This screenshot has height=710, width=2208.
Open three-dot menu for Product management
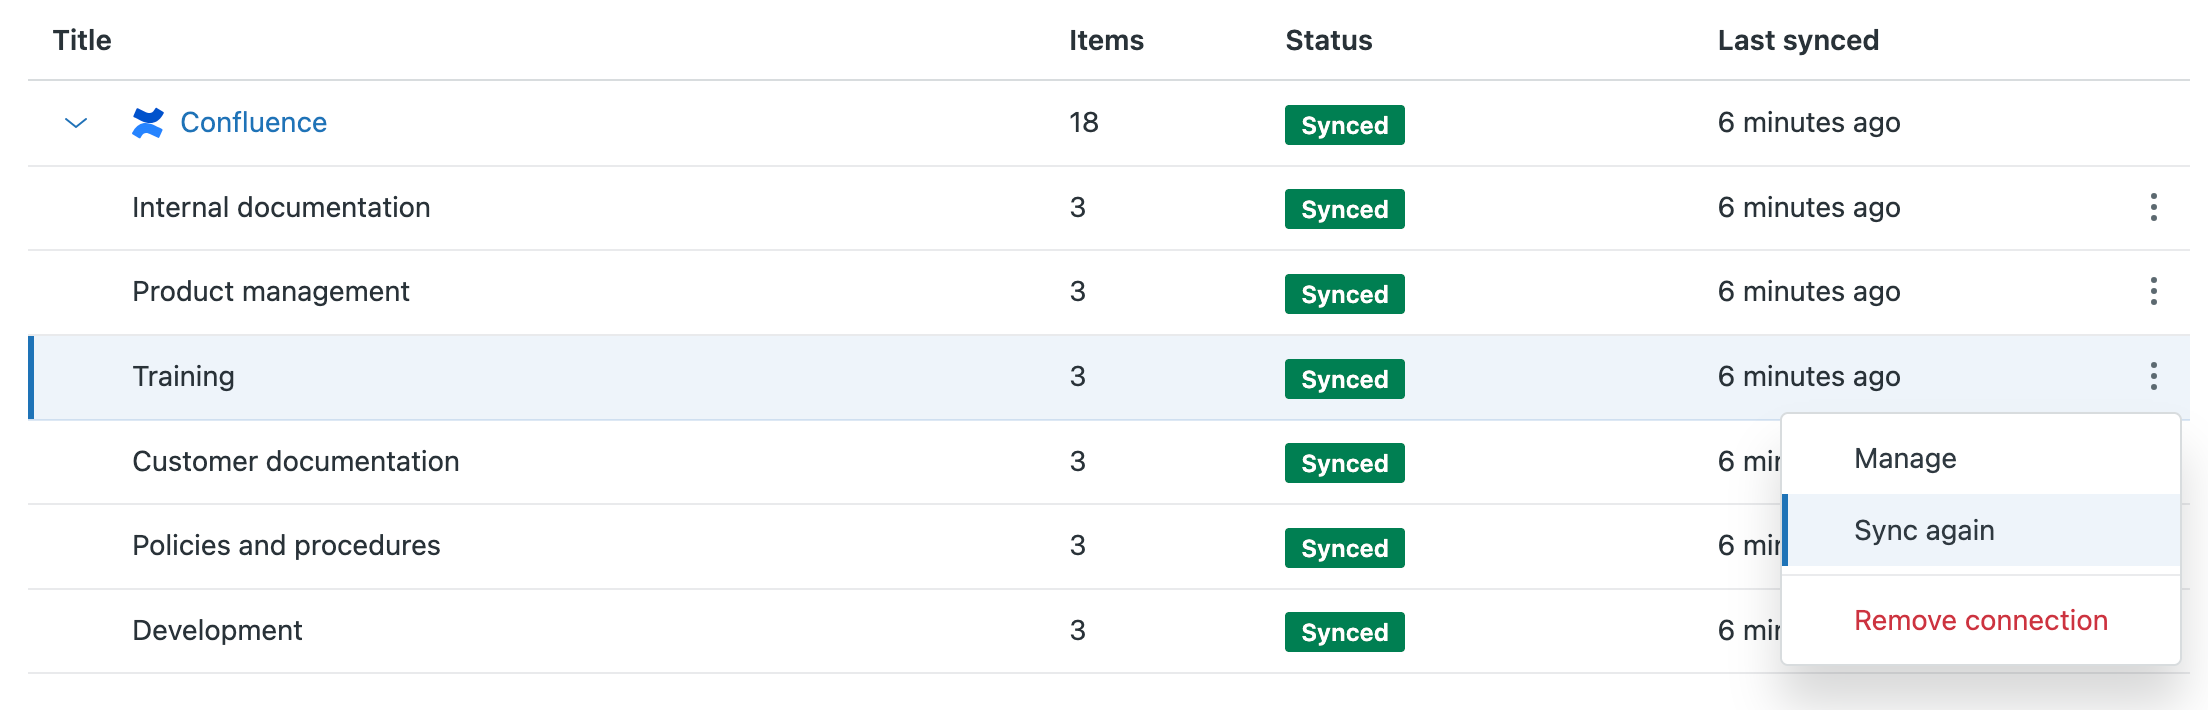click(2153, 292)
